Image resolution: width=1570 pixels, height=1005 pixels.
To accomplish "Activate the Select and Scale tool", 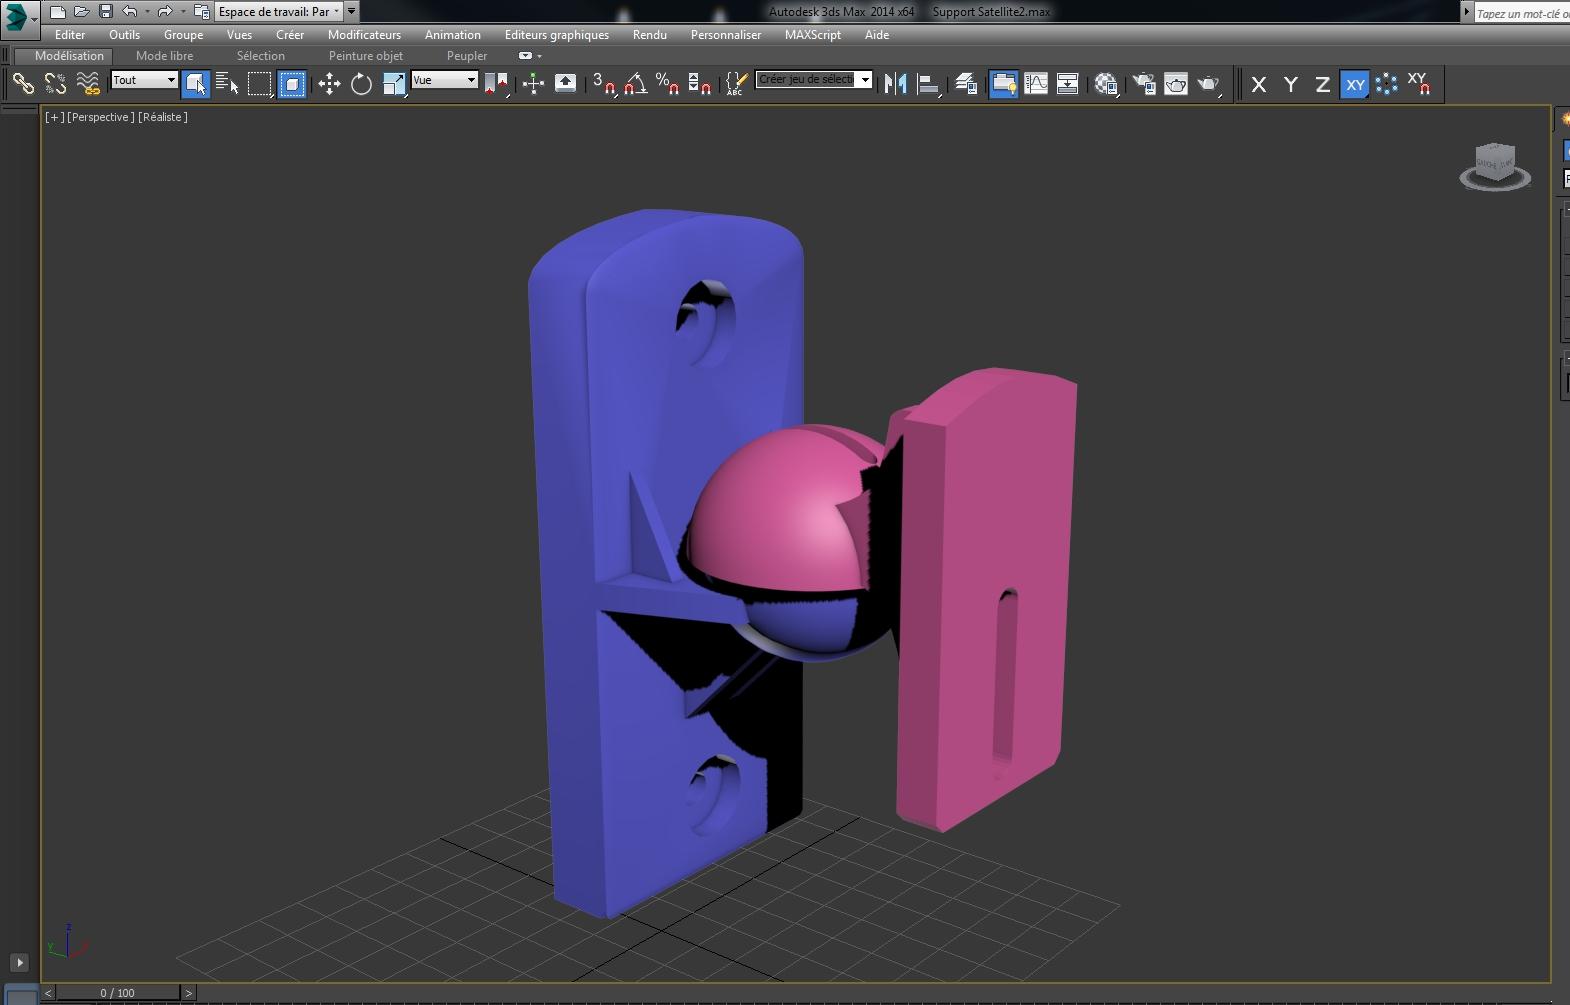I will coord(393,84).
